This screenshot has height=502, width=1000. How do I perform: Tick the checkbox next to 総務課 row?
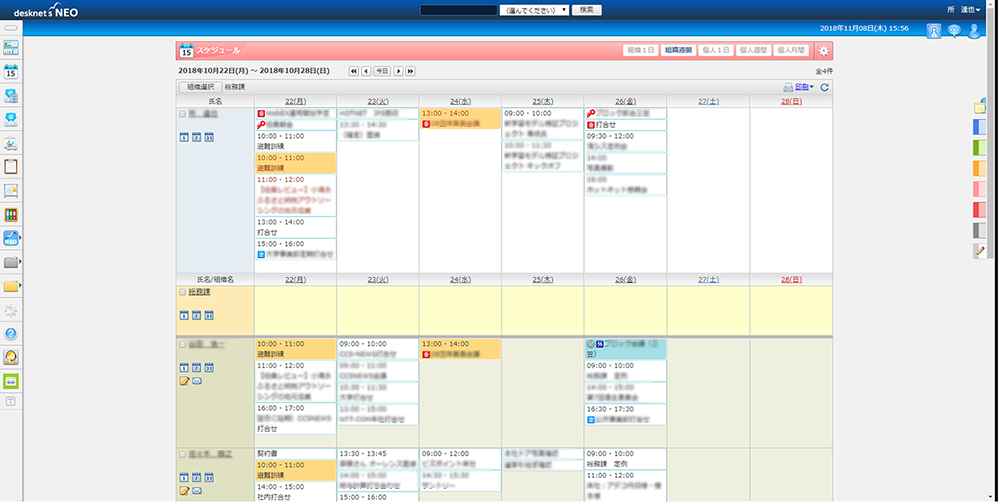pyautogui.click(x=182, y=293)
